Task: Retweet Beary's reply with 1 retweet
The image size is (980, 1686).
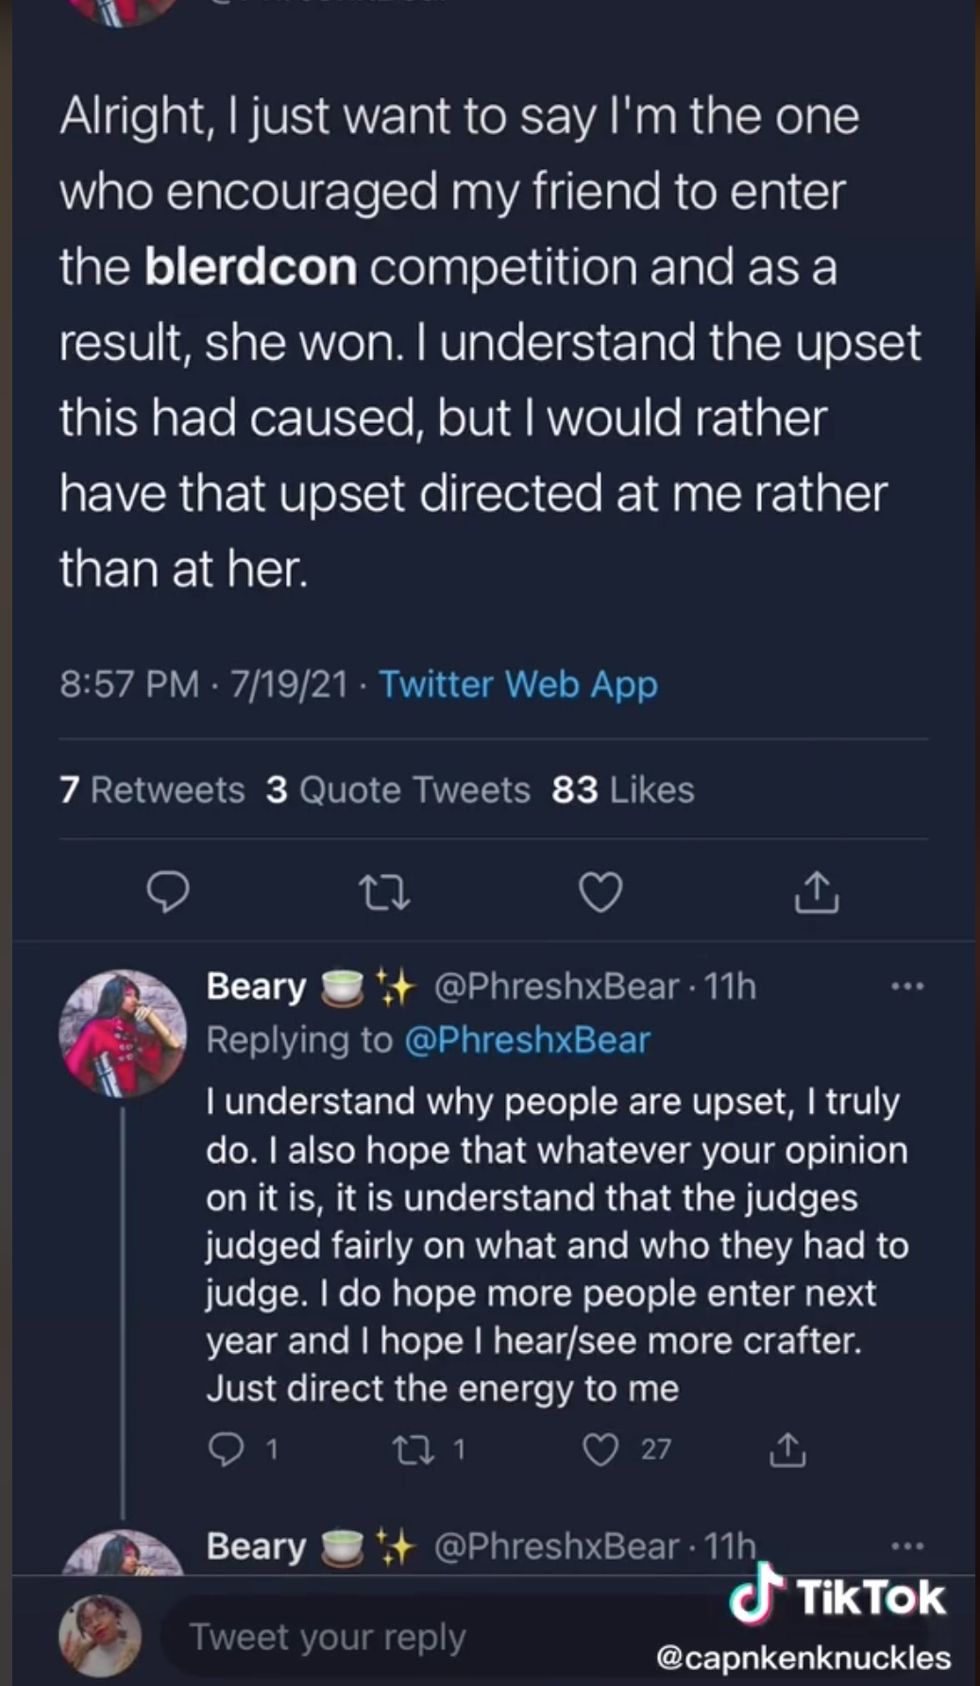Action: 414,1449
